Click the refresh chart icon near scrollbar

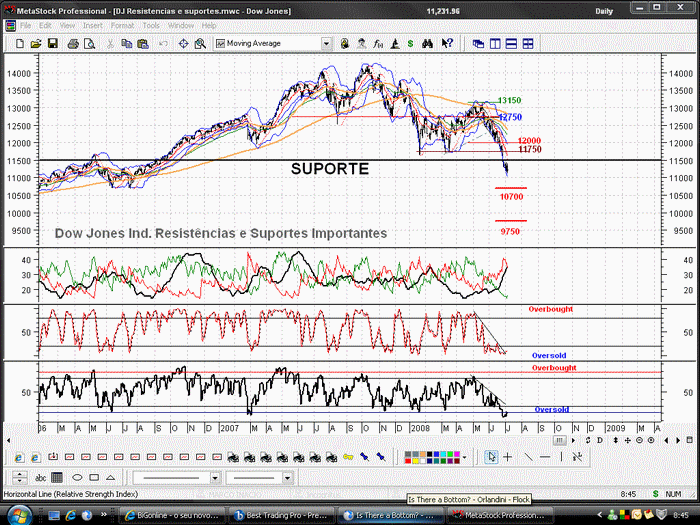588,440
